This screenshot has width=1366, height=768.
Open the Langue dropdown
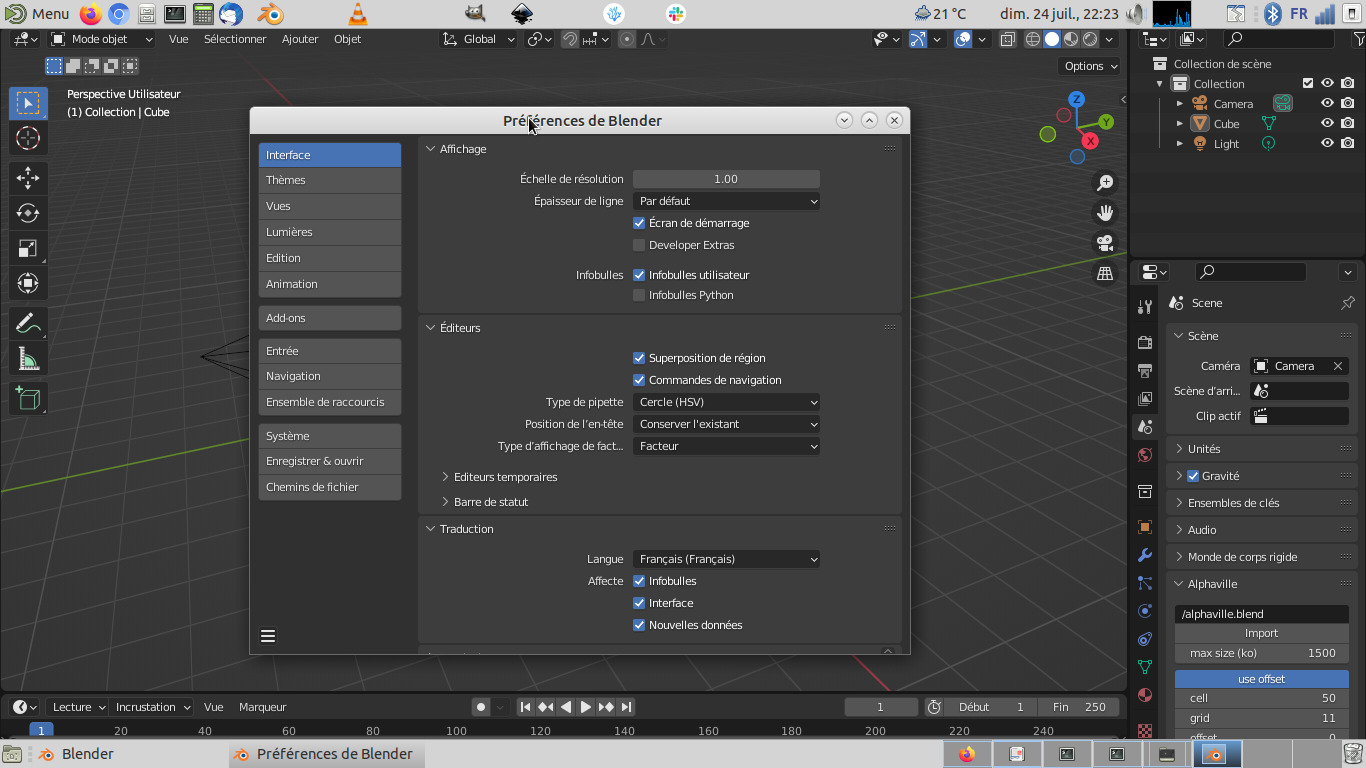coord(727,559)
